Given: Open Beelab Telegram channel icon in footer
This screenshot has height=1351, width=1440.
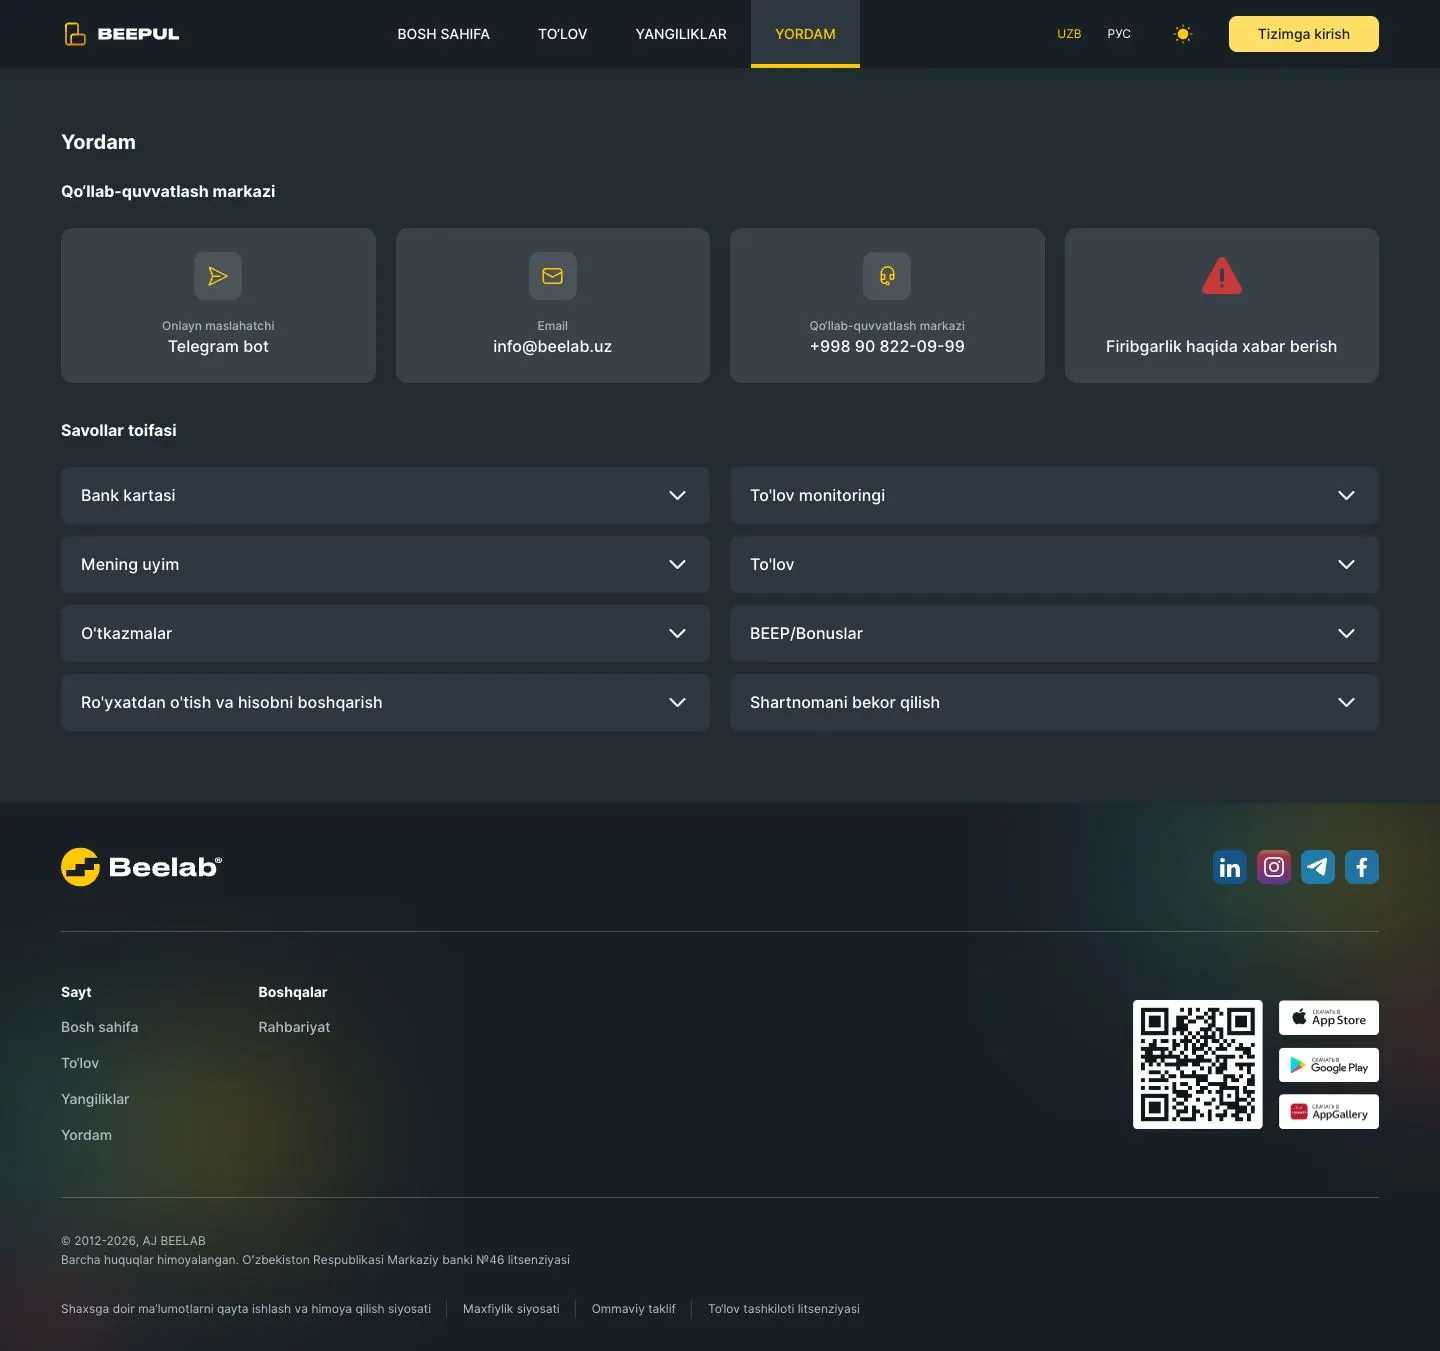Looking at the screenshot, I should click(1318, 867).
